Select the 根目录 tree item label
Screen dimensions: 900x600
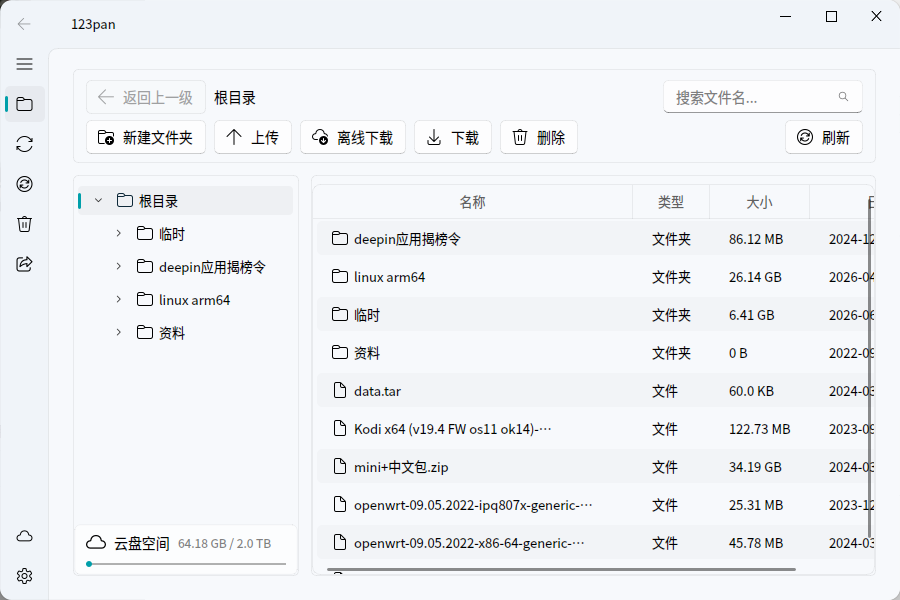click(x=158, y=201)
